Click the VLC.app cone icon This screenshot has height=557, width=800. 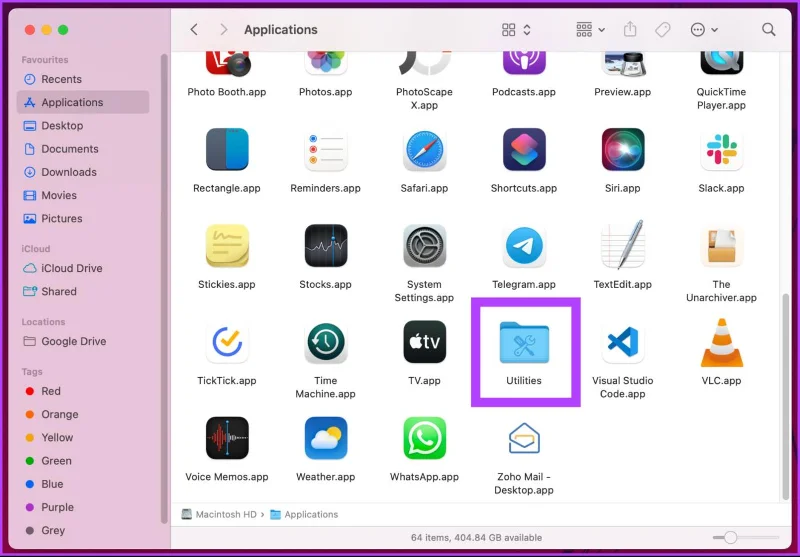tap(721, 343)
